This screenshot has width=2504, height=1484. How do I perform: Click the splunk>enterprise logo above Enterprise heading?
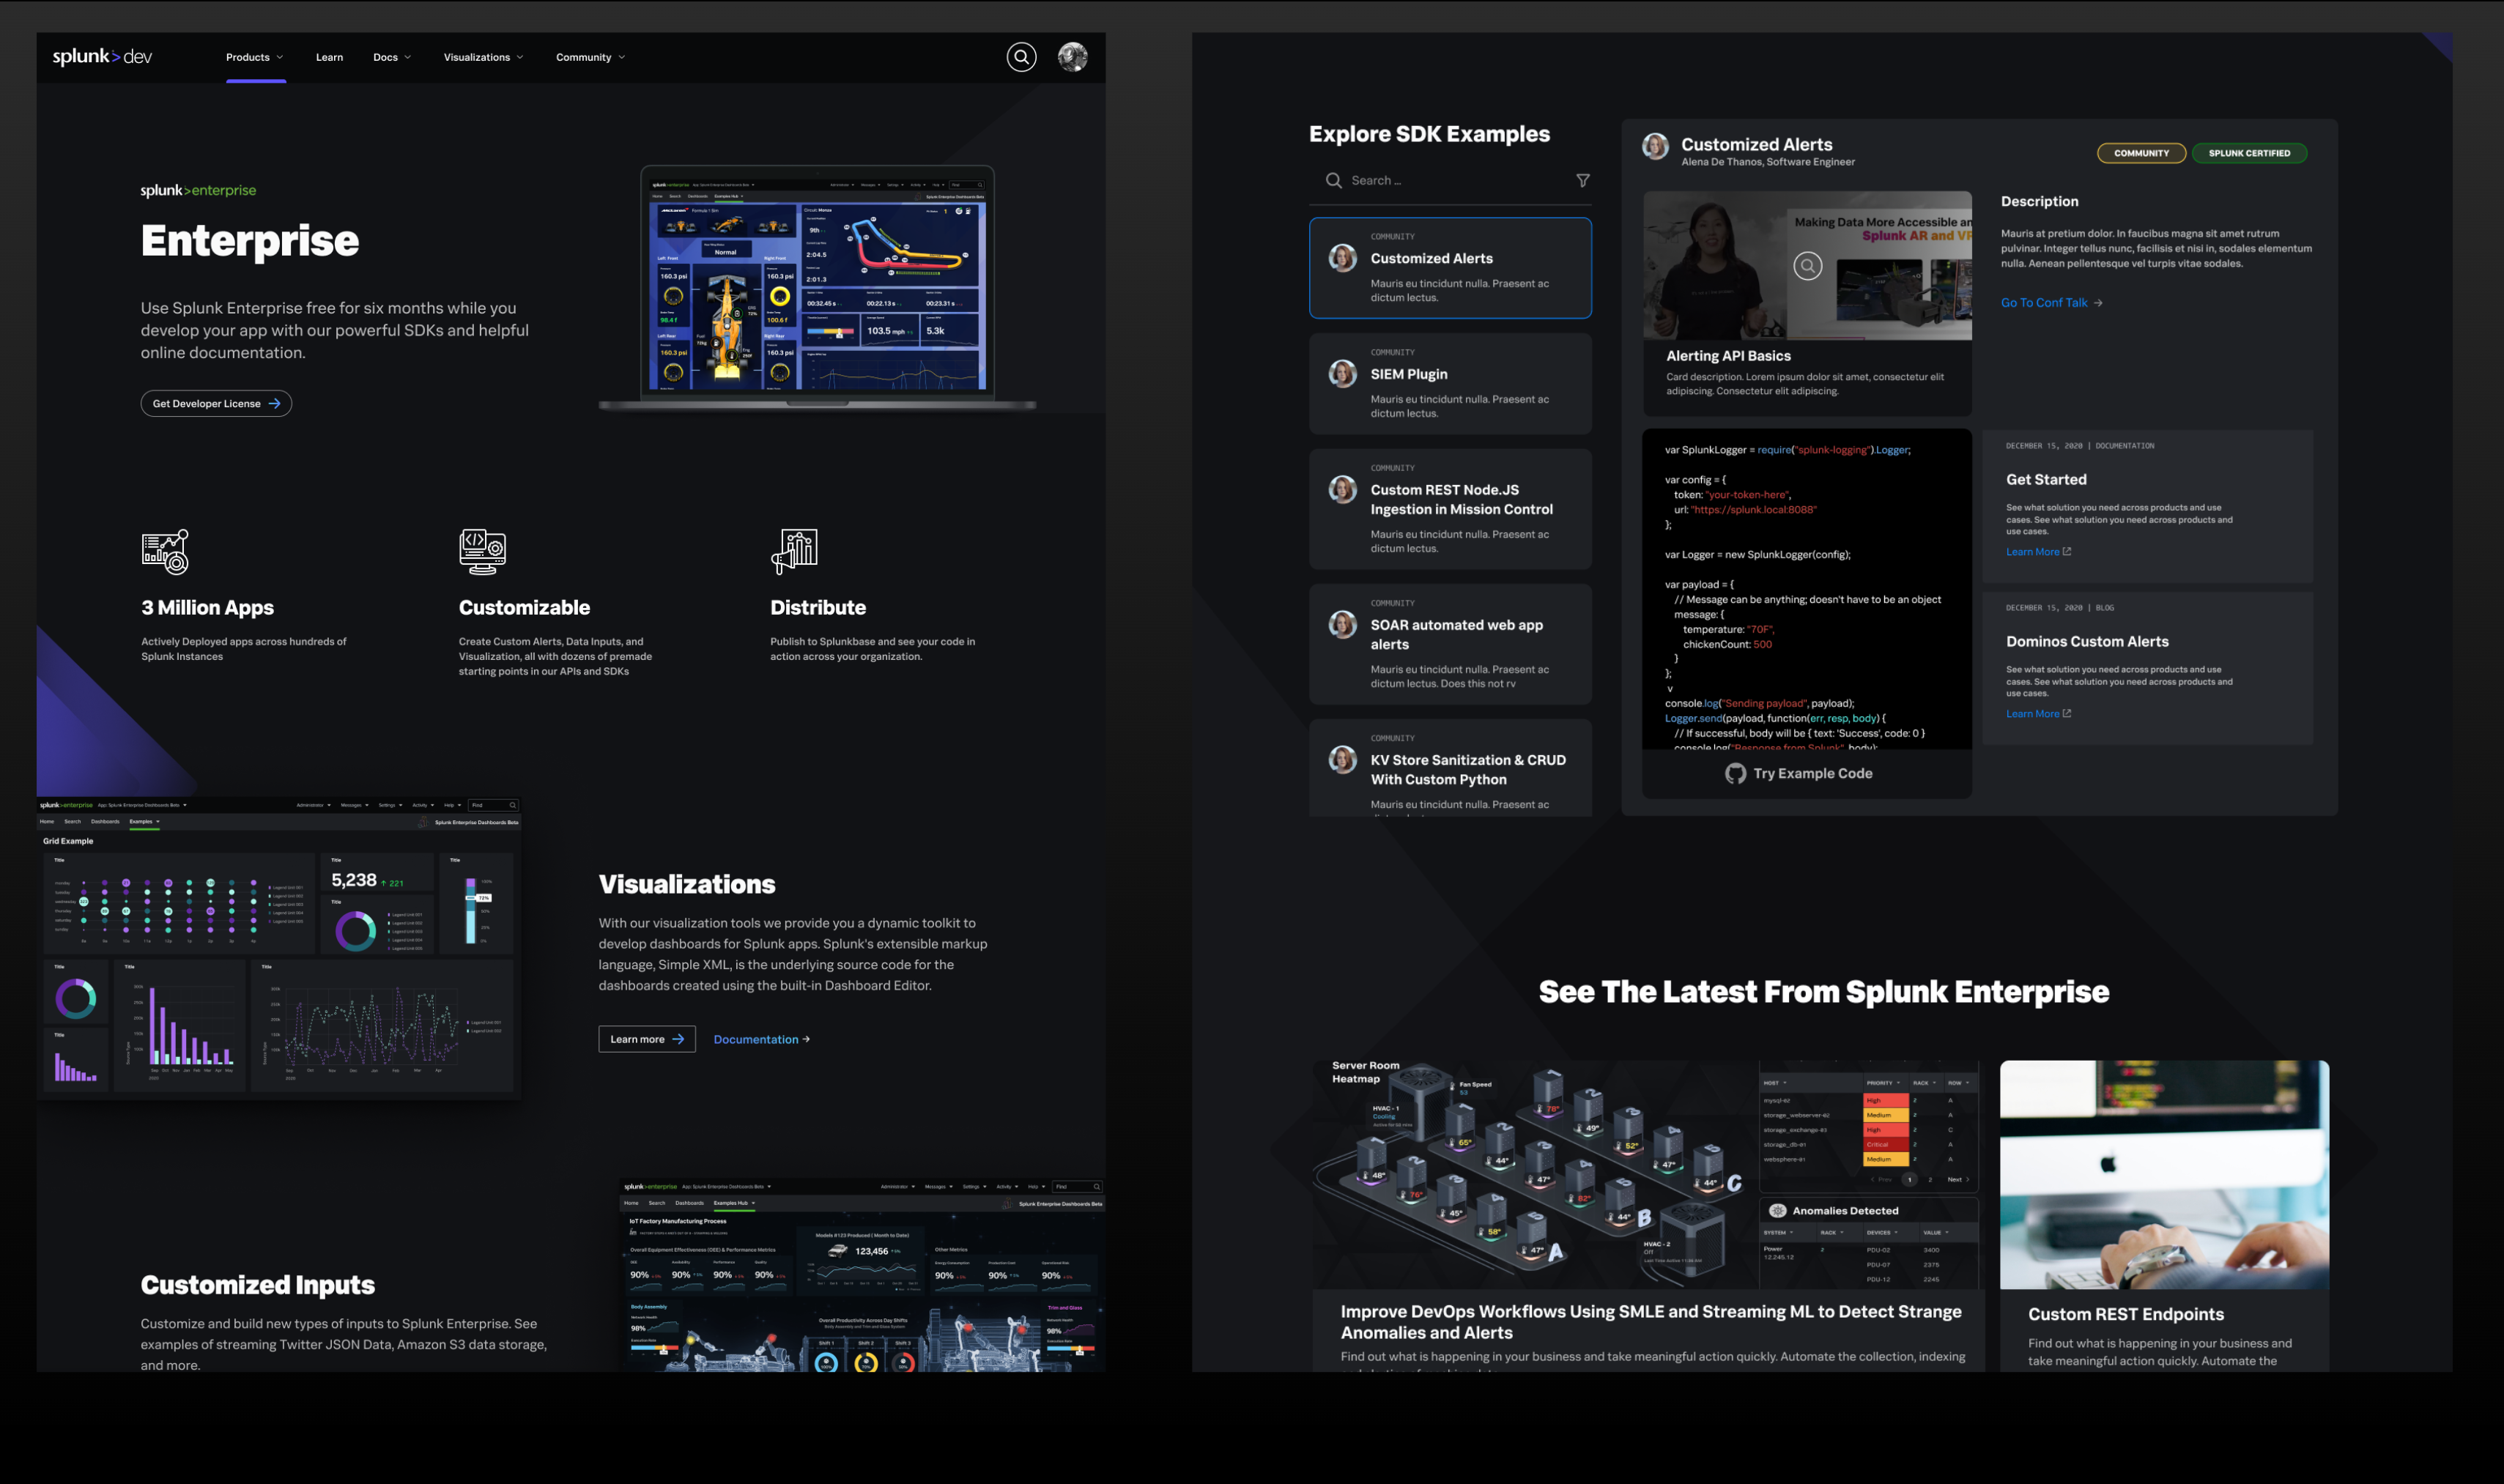198,190
